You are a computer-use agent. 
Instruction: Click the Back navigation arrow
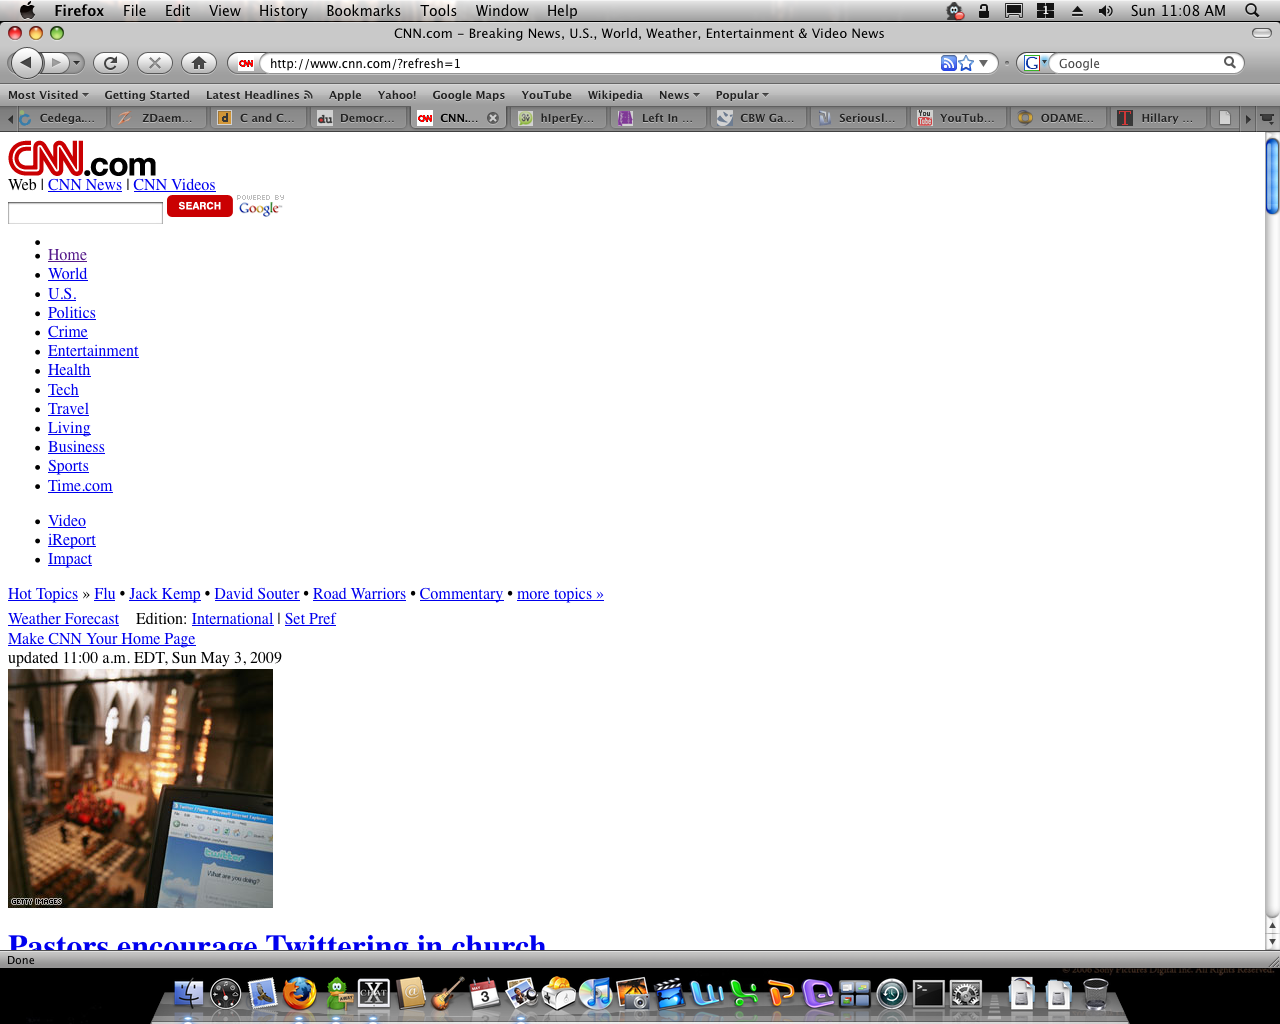click(27, 63)
